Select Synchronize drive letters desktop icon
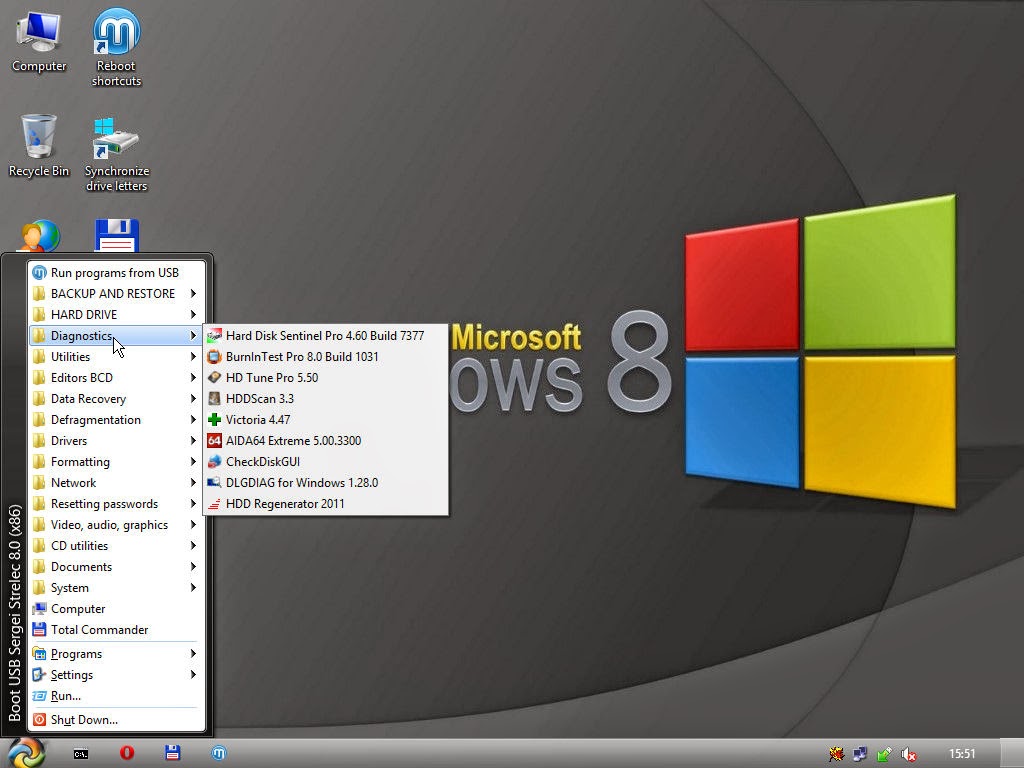 click(x=116, y=153)
